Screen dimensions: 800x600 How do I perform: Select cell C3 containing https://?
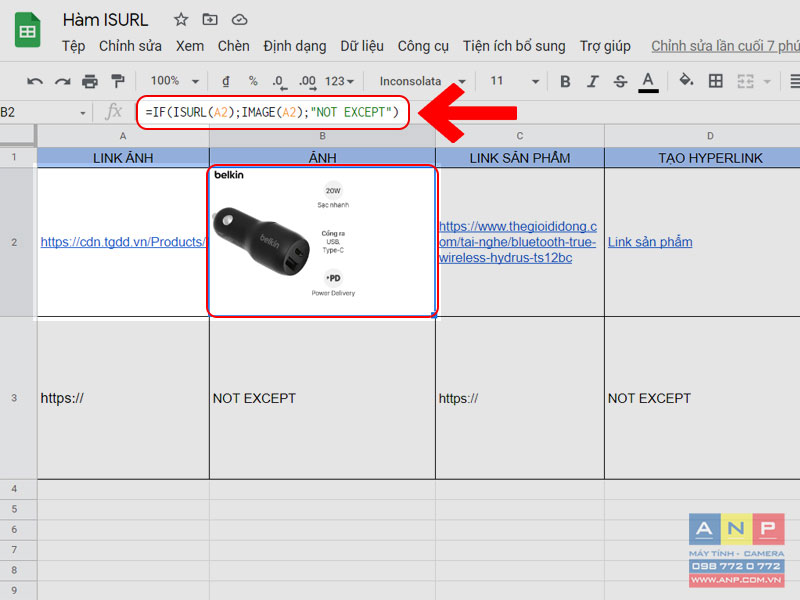click(520, 398)
